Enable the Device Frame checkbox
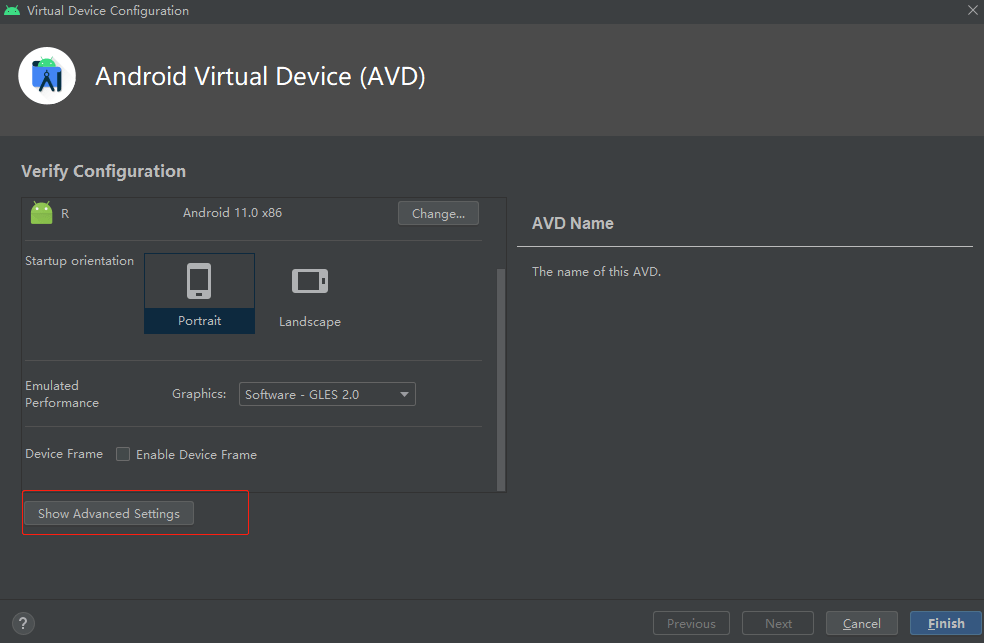The height and width of the screenshot is (643, 984). (123, 454)
